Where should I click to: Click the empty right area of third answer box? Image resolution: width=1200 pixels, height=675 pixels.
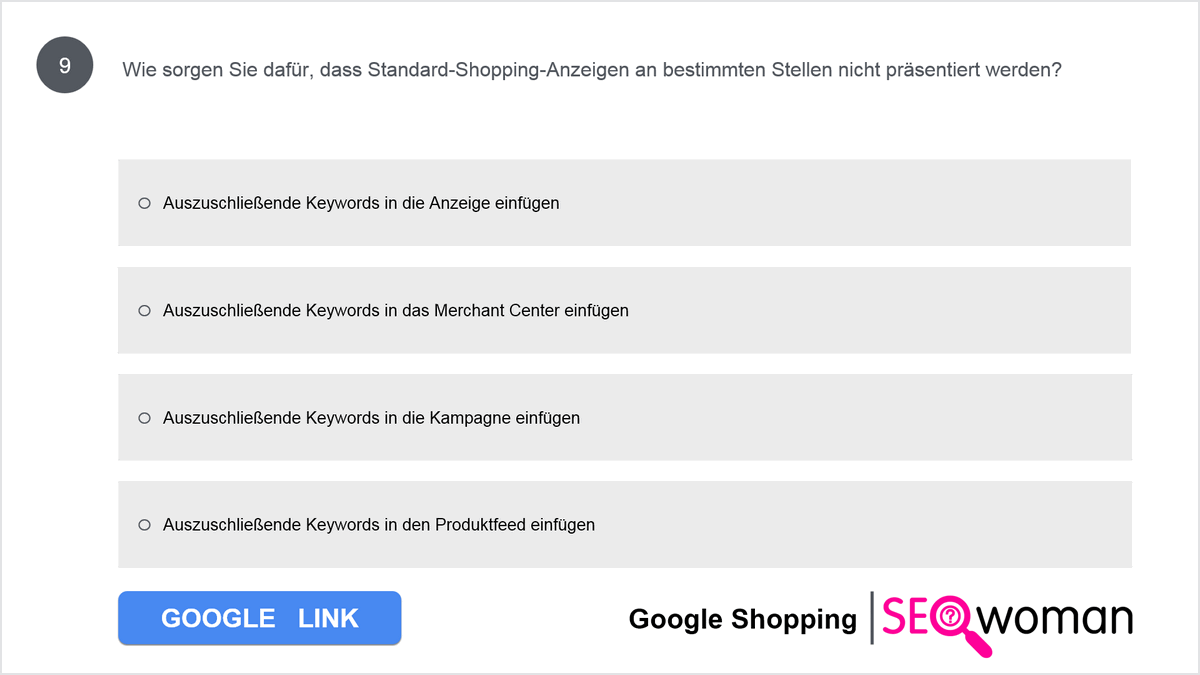coord(900,417)
